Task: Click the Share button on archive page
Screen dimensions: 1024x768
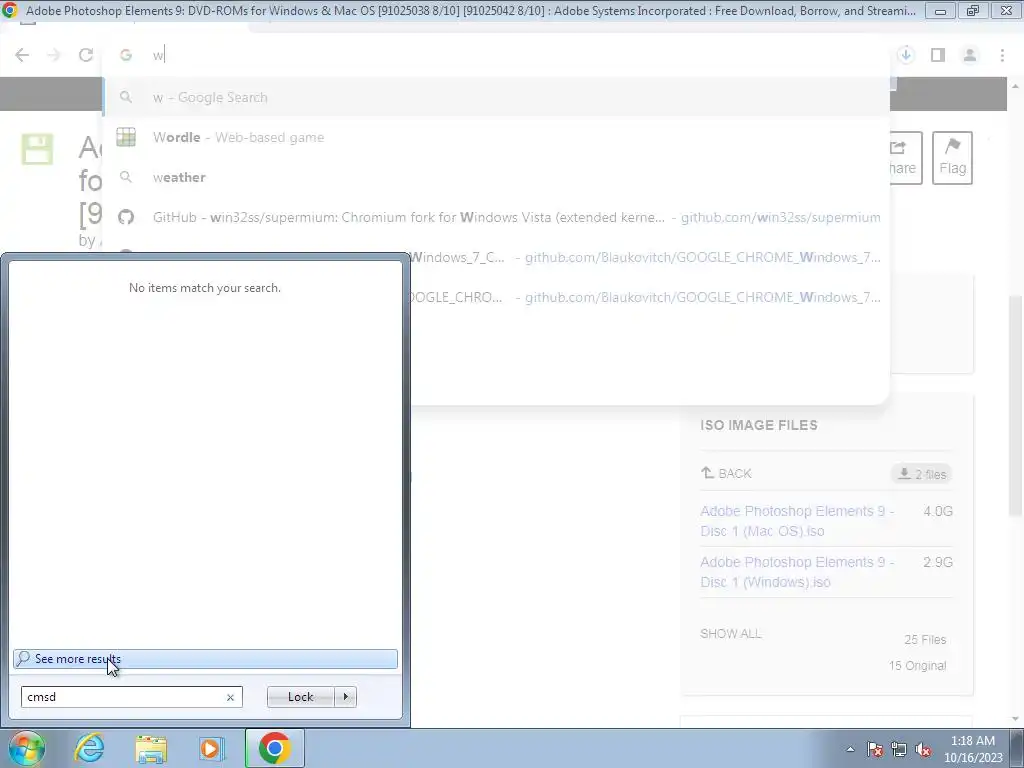Action: (x=906, y=158)
